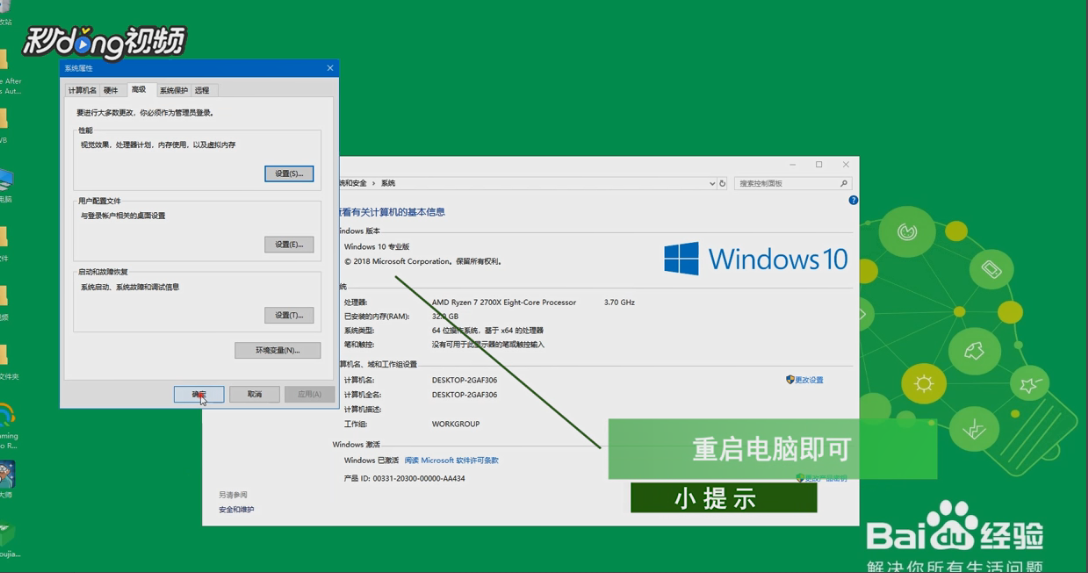Click the blue help icon in System window

coord(853,200)
